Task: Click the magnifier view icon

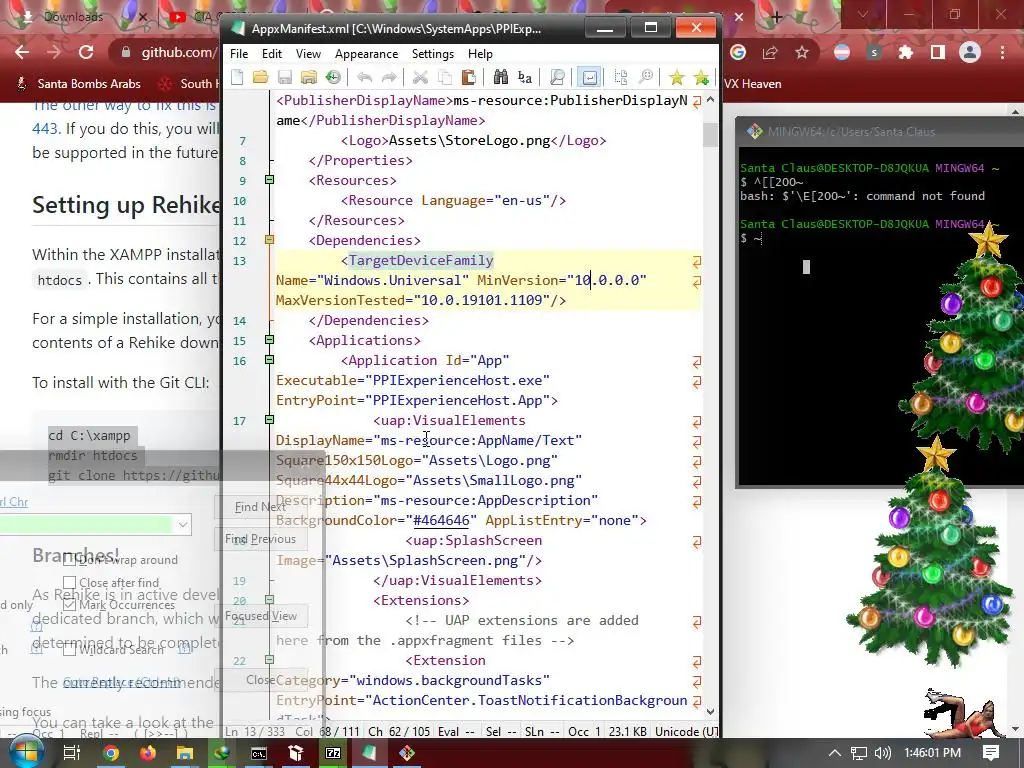Action: [557, 78]
